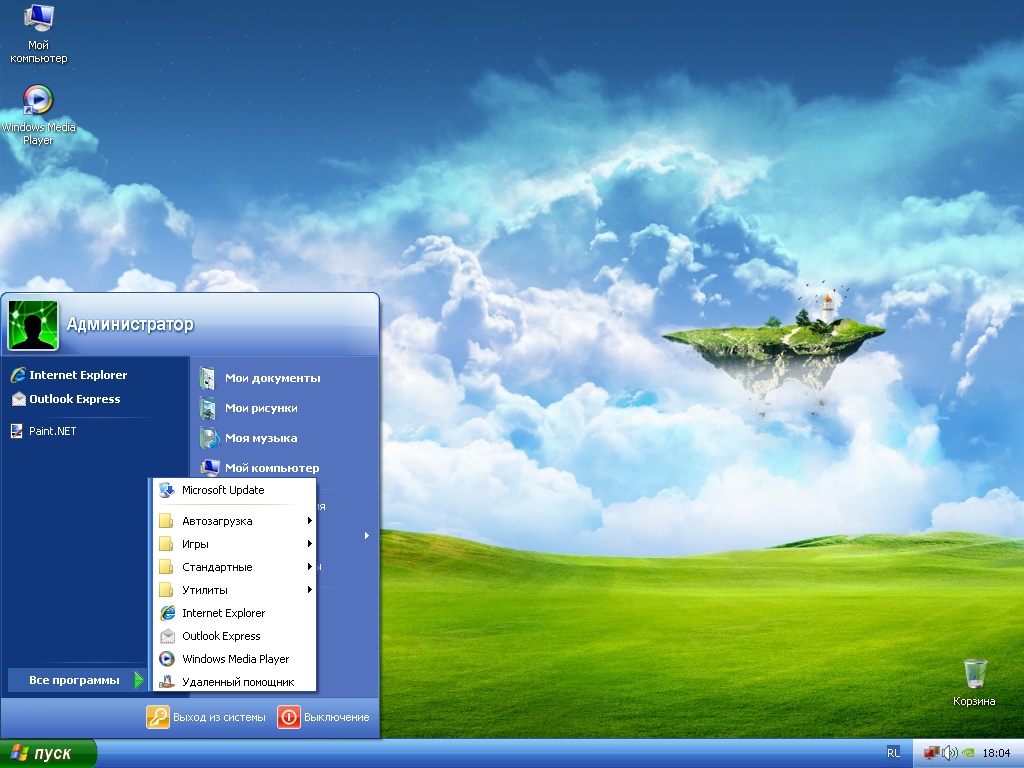
Task: Click the Администратор user name text
Action: (130, 325)
